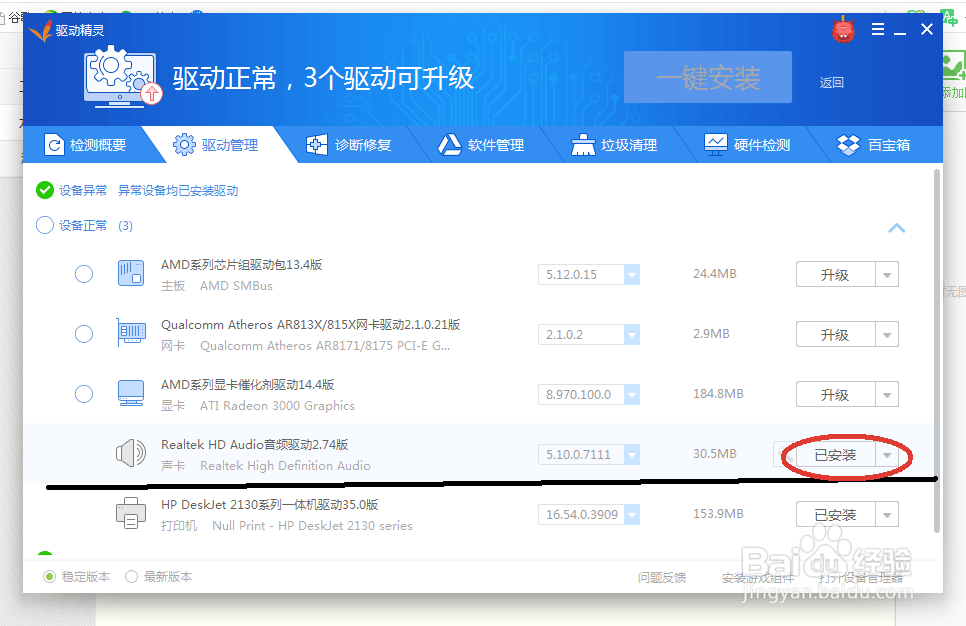Viewport: 966px width, 626px height.
Task: Click the 硬件检测 monitor chart icon
Action: 715,145
